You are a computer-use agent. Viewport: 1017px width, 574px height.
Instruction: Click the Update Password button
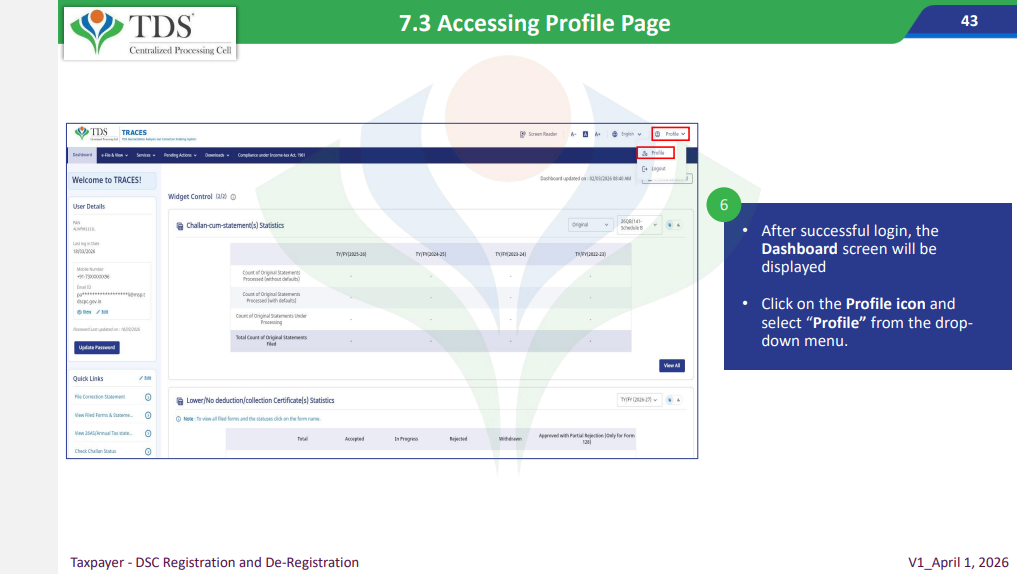tap(97, 347)
